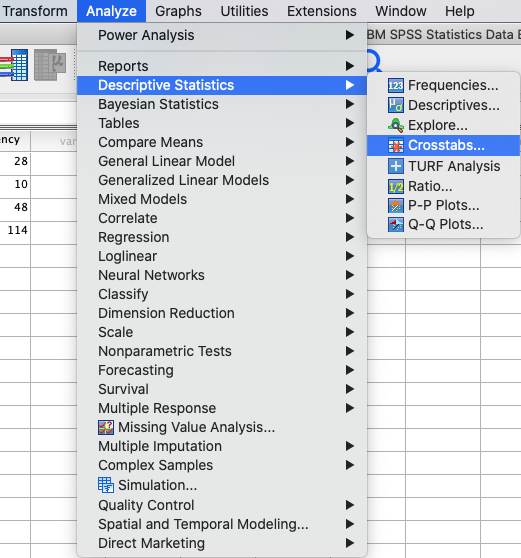This screenshot has height=558, width=521.
Task: Click the Q-Q Plots icon
Action: pos(395,225)
